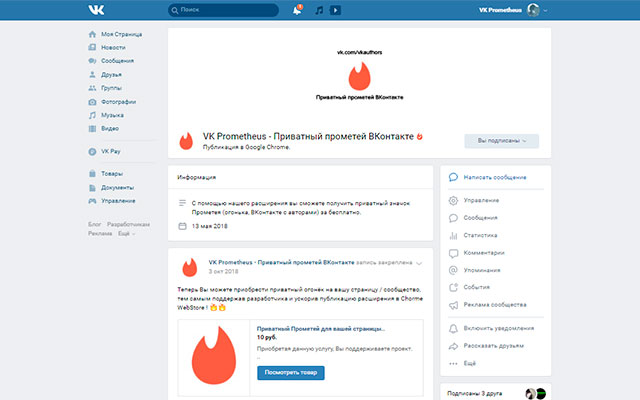Open the video player icon in header
Screen dimensions: 640x400
click(335, 10)
